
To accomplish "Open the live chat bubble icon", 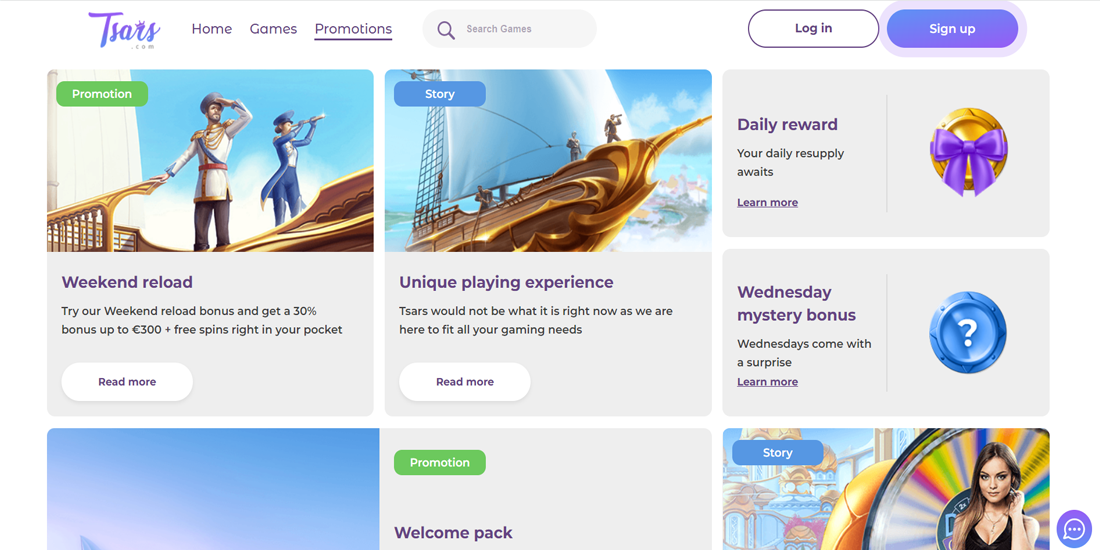I will coord(1074,529).
